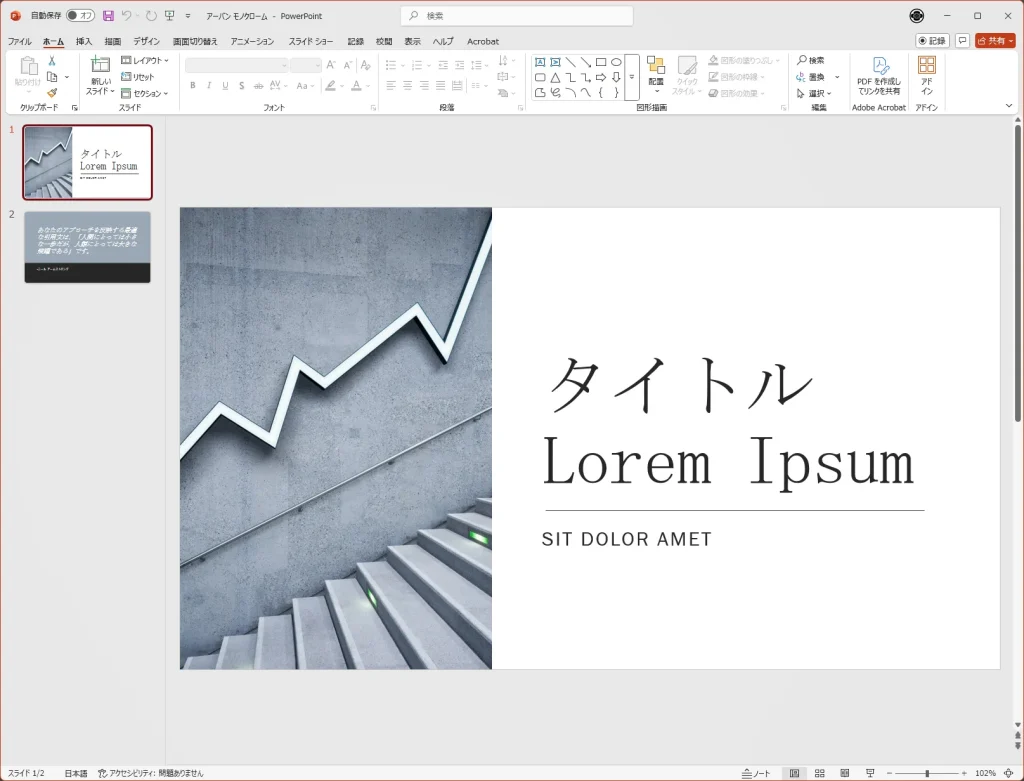Switch to slide sorter view
Screen dimensions: 1024x781
819,773
